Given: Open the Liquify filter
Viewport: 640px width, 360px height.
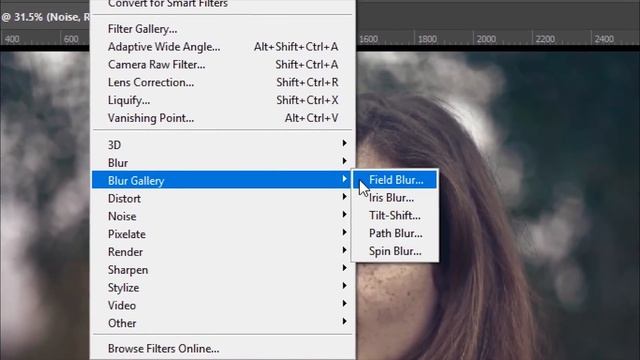Looking at the screenshot, I should [x=222, y=100].
